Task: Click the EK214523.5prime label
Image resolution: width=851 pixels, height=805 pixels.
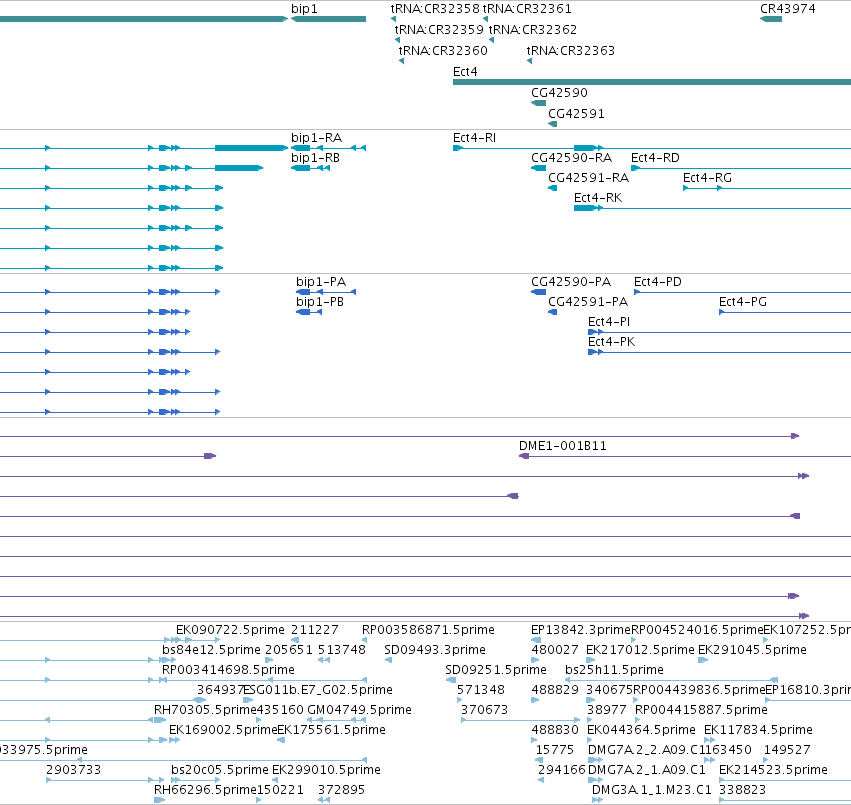Action: [x=773, y=770]
